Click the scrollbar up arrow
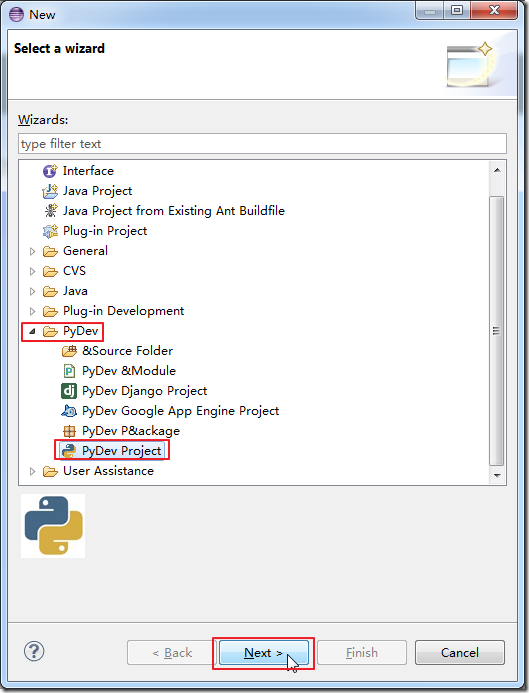The image size is (529, 693). [x=497, y=170]
